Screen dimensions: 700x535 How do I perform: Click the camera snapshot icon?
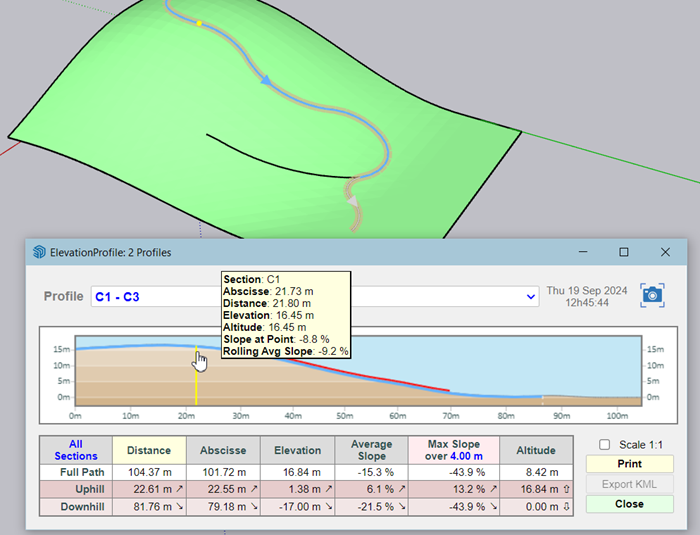click(652, 294)
